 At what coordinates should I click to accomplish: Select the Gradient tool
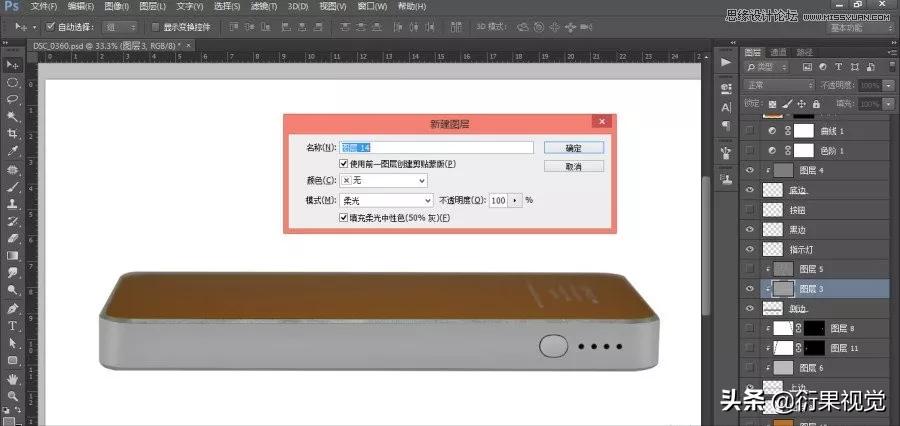tap(12, 255)
